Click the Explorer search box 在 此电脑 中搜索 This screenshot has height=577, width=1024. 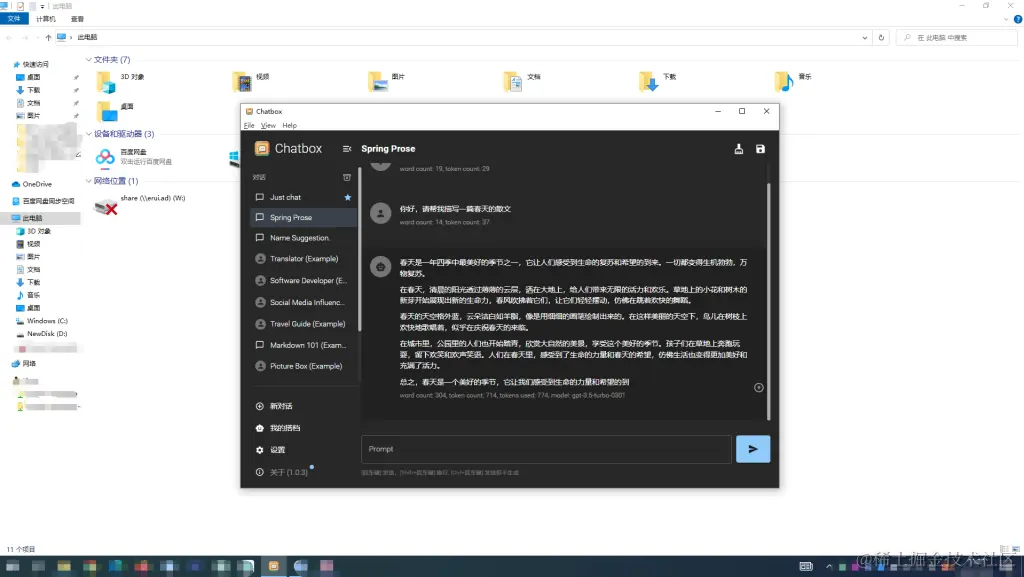click(957, 38)
